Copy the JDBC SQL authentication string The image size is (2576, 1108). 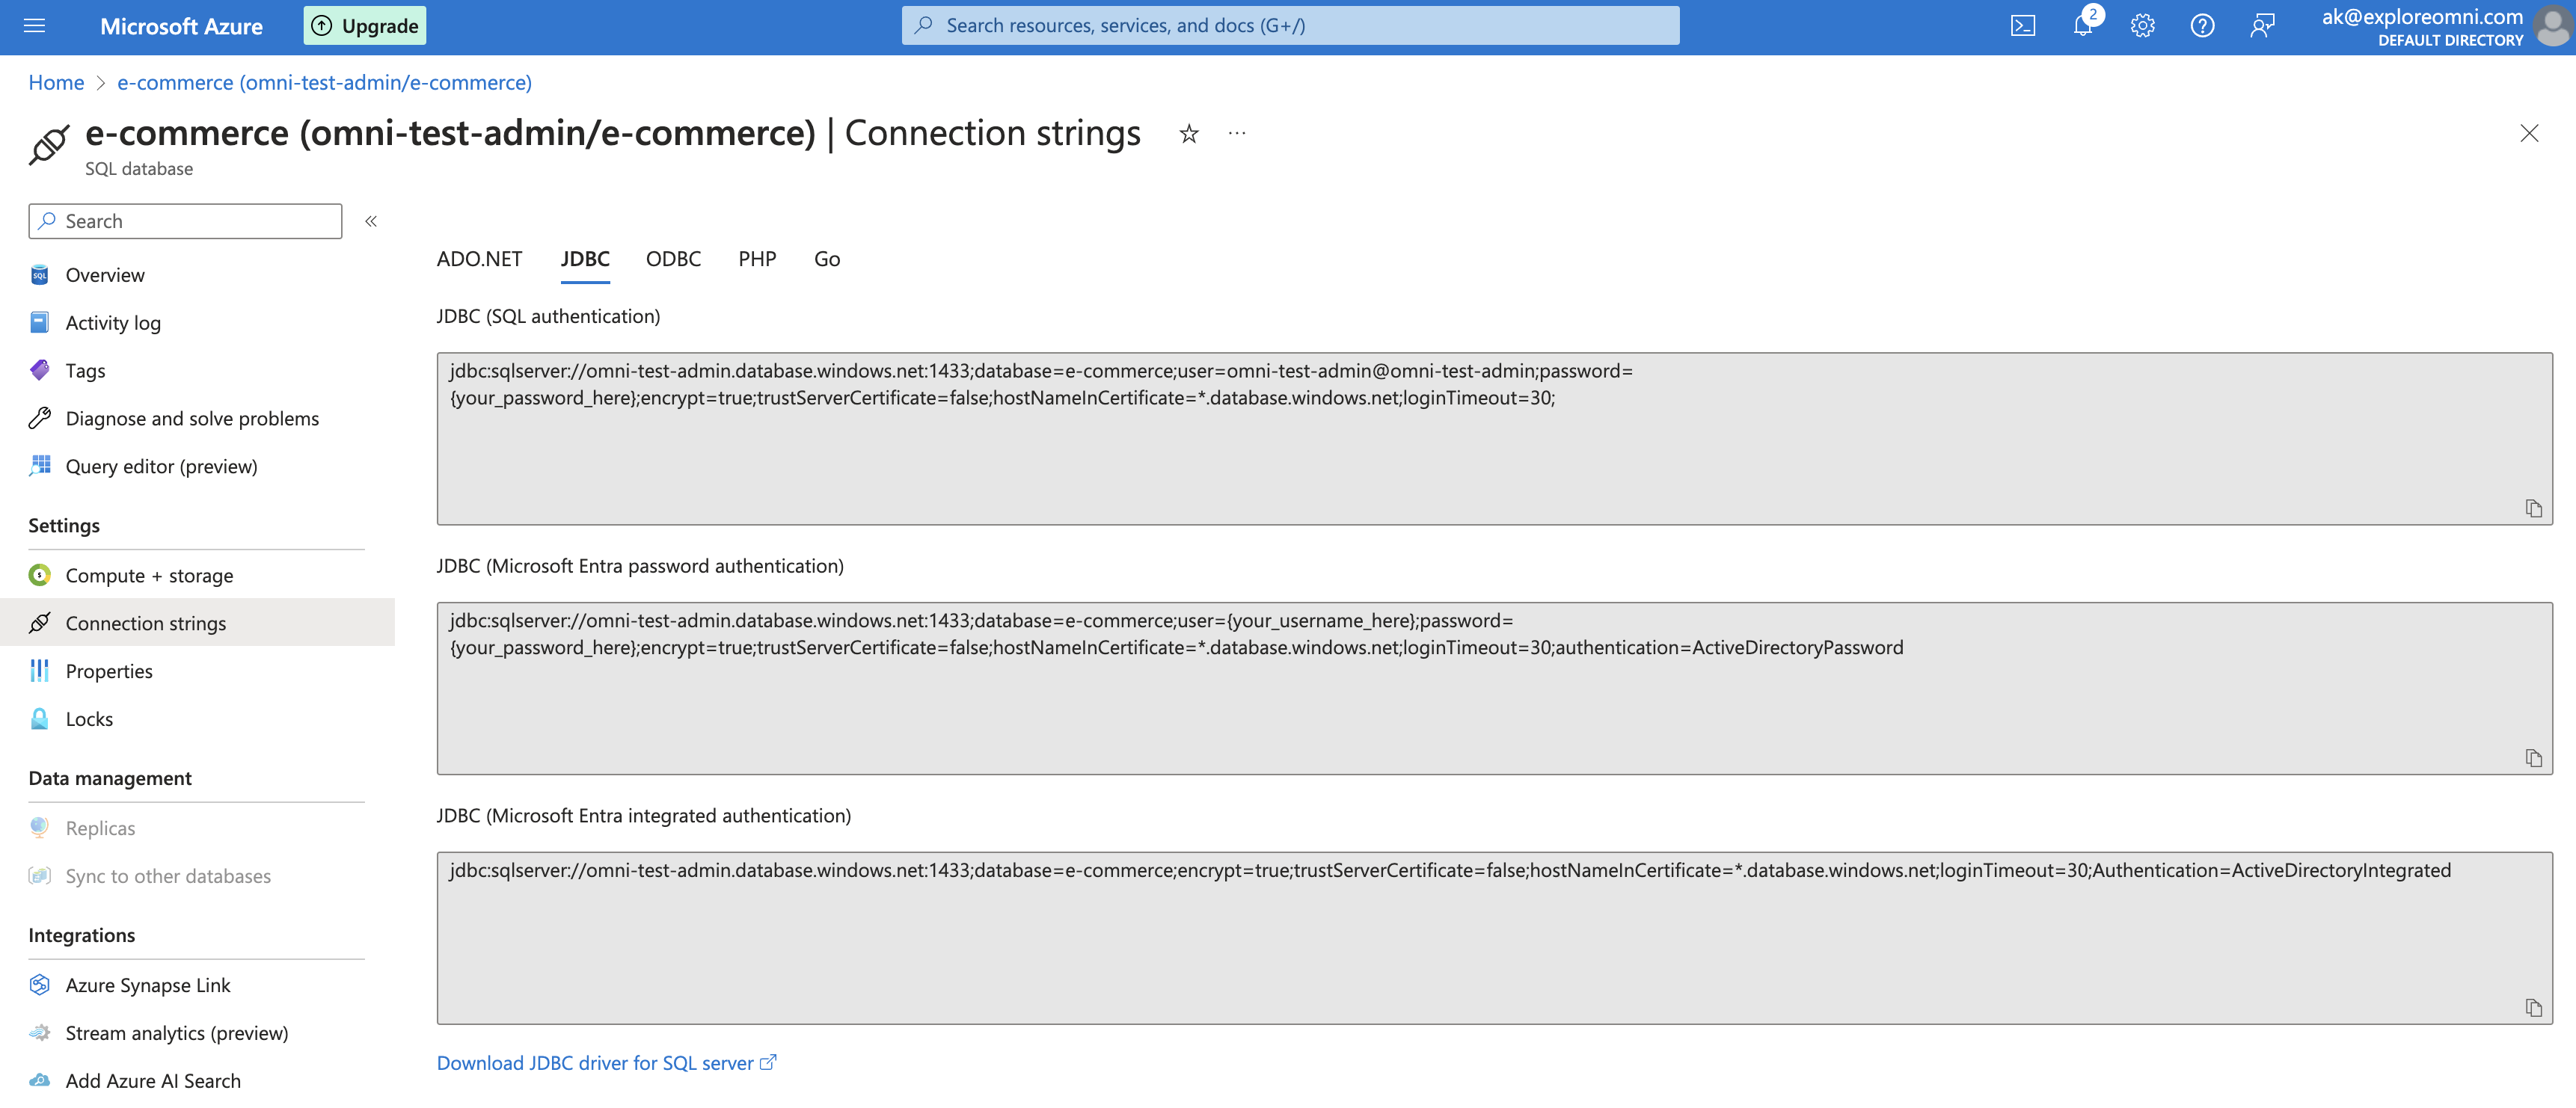pos(2533,508)
